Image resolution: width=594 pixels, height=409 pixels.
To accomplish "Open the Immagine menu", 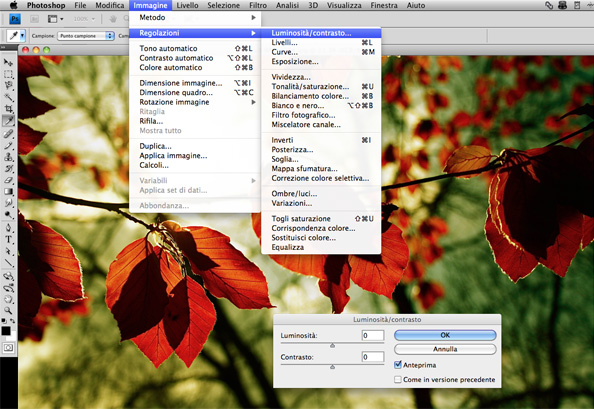I will 150,5.
